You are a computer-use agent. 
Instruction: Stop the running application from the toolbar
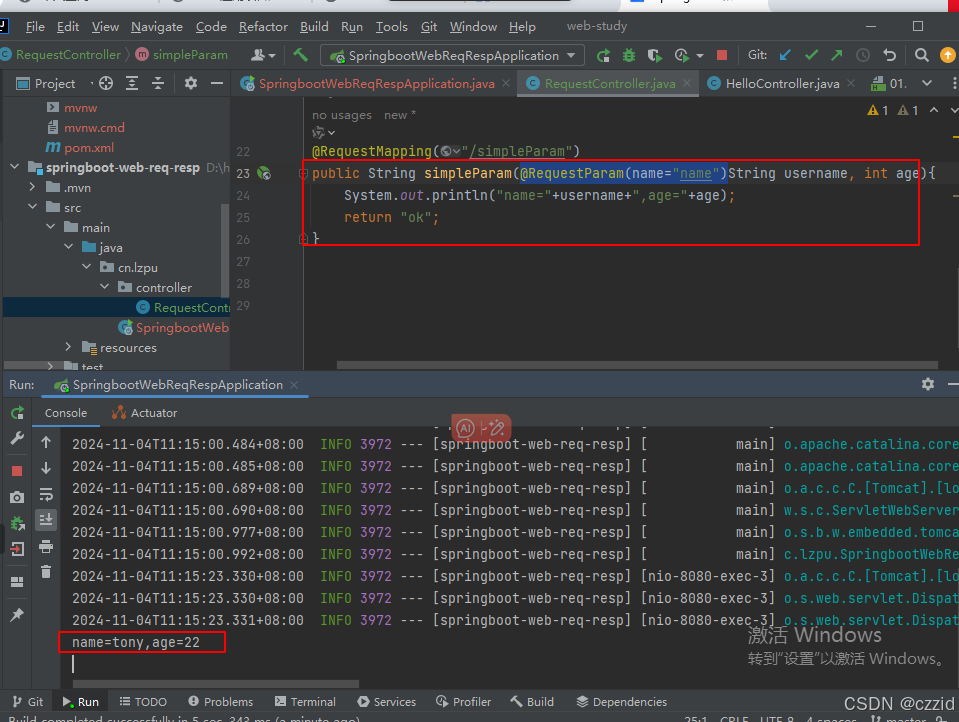[722, 56]
